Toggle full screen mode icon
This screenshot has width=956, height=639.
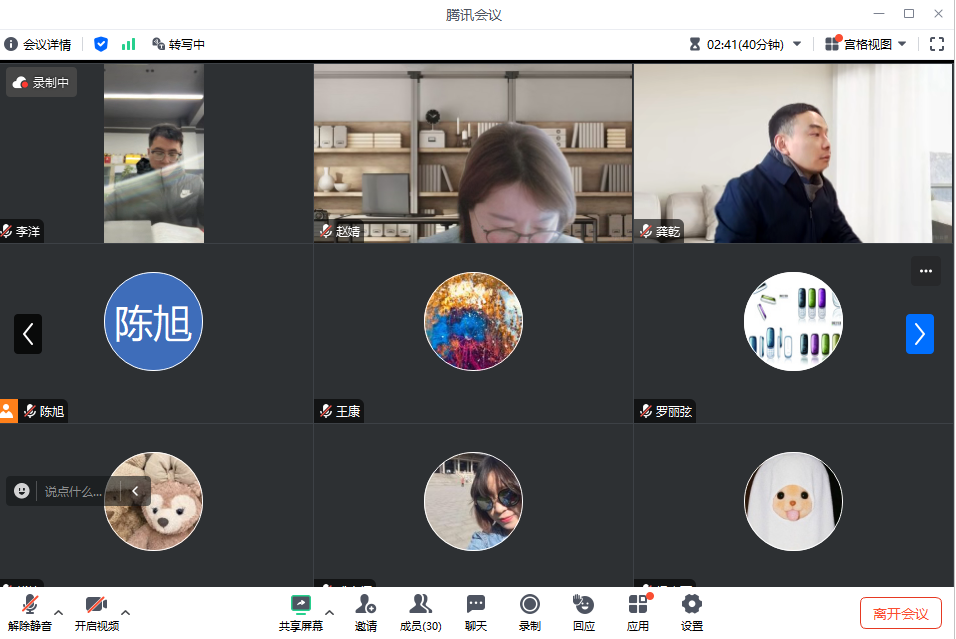(x=937, y=44)
